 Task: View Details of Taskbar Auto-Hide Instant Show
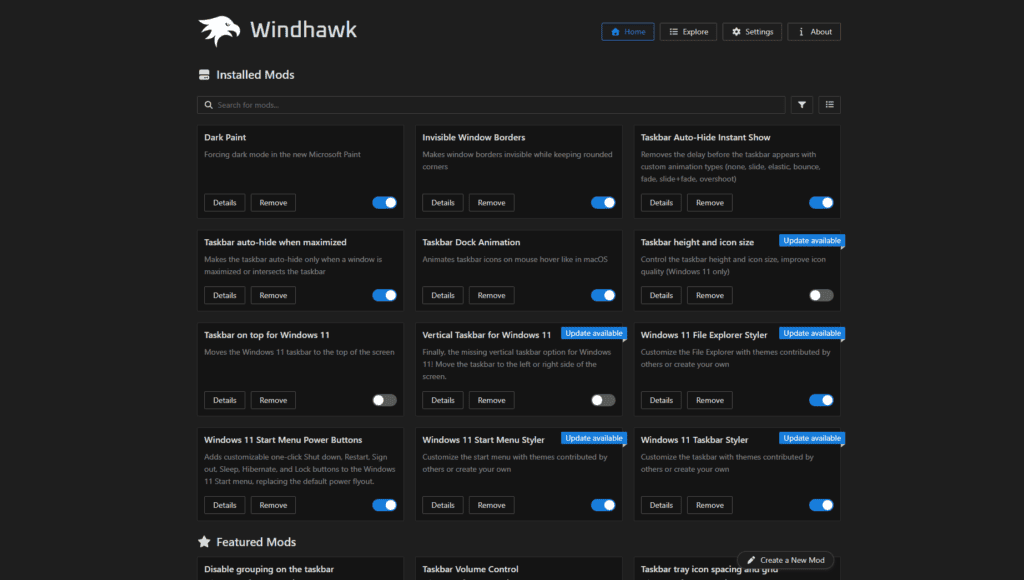661,202
